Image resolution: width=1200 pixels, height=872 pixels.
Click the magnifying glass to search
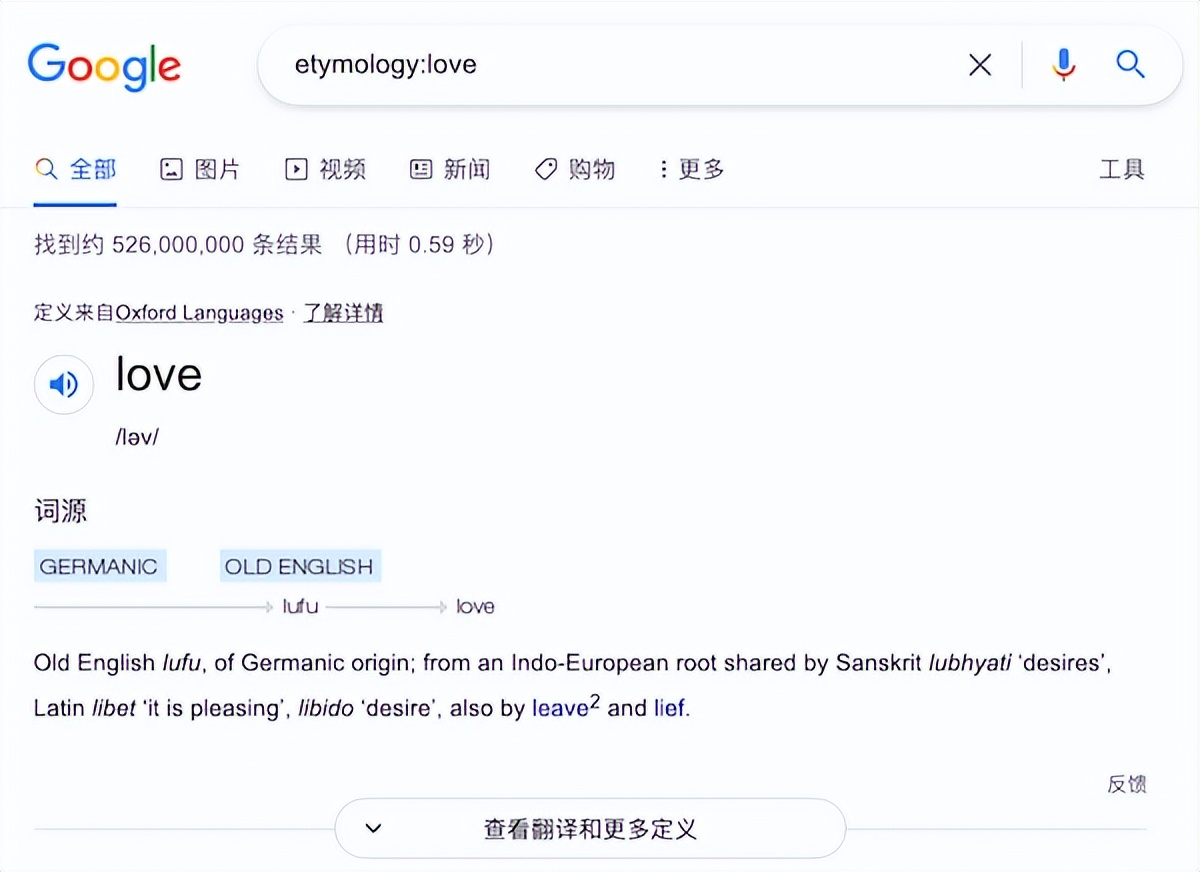(x=1130, y=64)
